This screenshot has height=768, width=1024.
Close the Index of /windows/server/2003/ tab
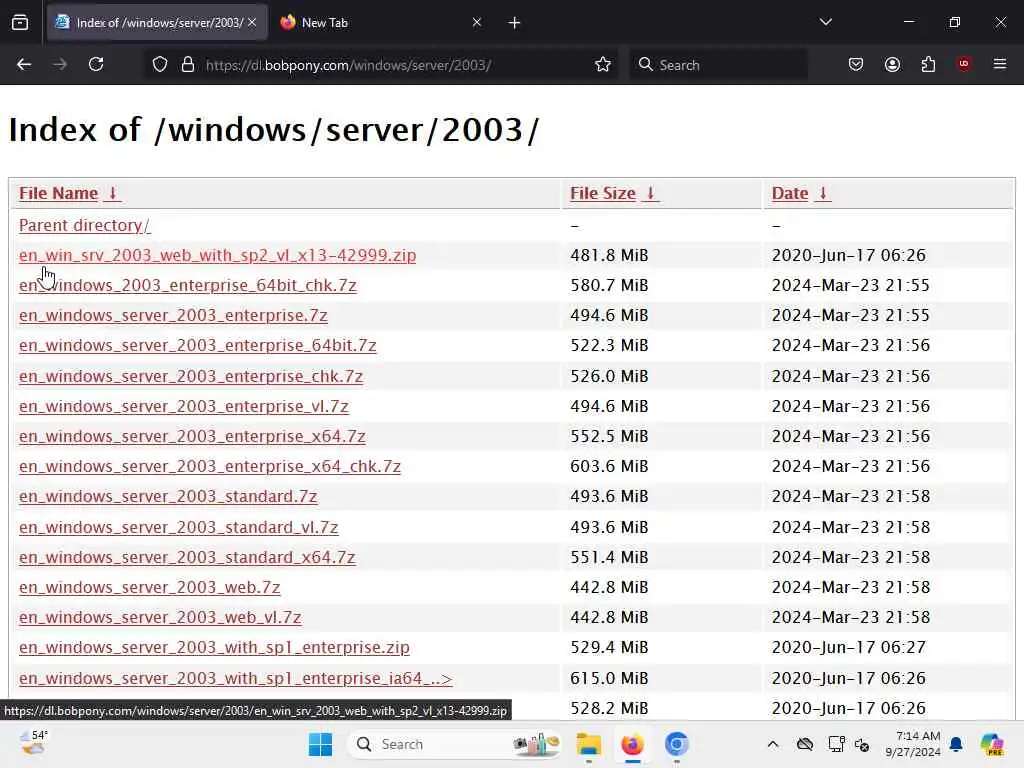tap(252, 22)
